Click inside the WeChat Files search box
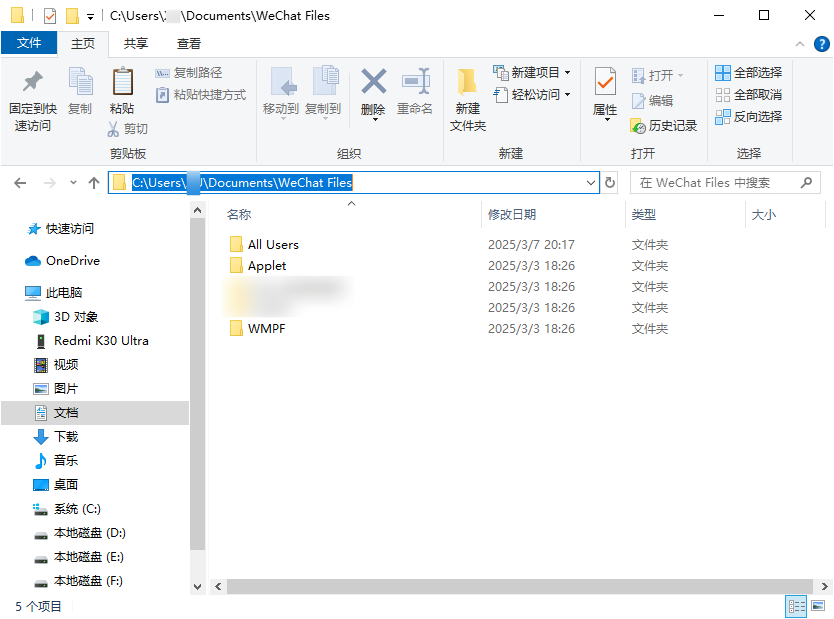 [x=720, y=183]
